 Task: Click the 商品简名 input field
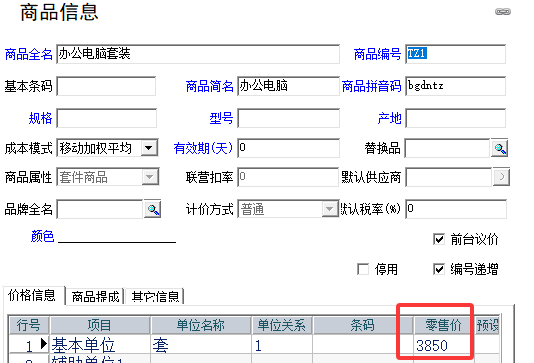(x=288, y=86)
